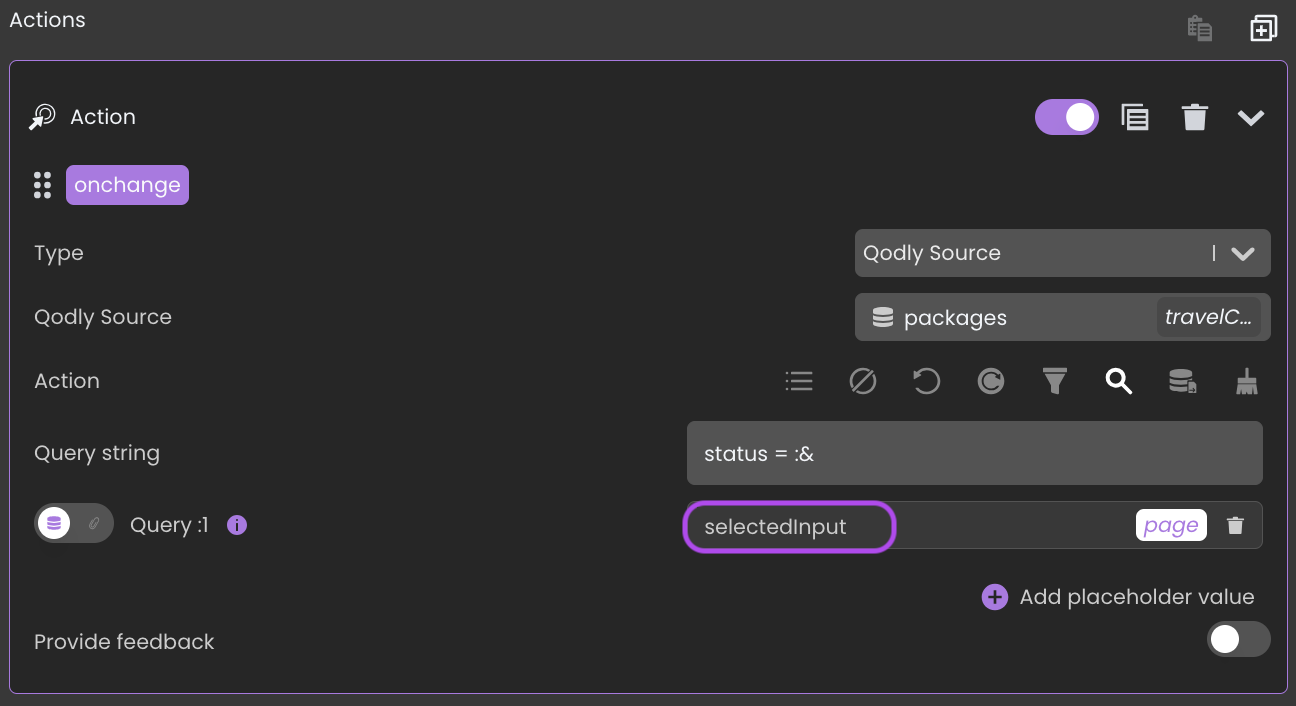Viewport: 1296px width, 706px height.
Task: Click the info icon next to Query :1
Action: point(237,525)
